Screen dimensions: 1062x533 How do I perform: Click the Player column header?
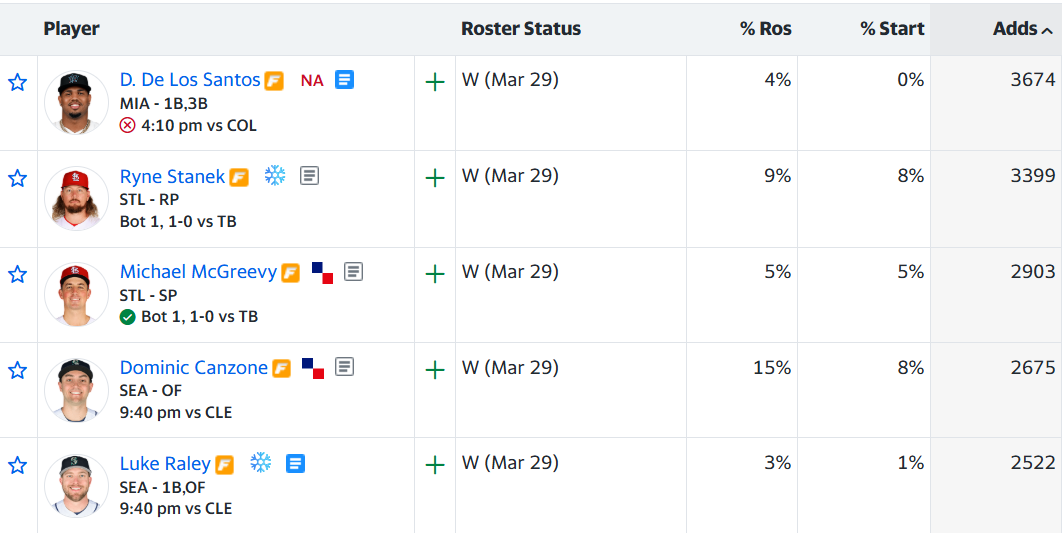(71, 29)
